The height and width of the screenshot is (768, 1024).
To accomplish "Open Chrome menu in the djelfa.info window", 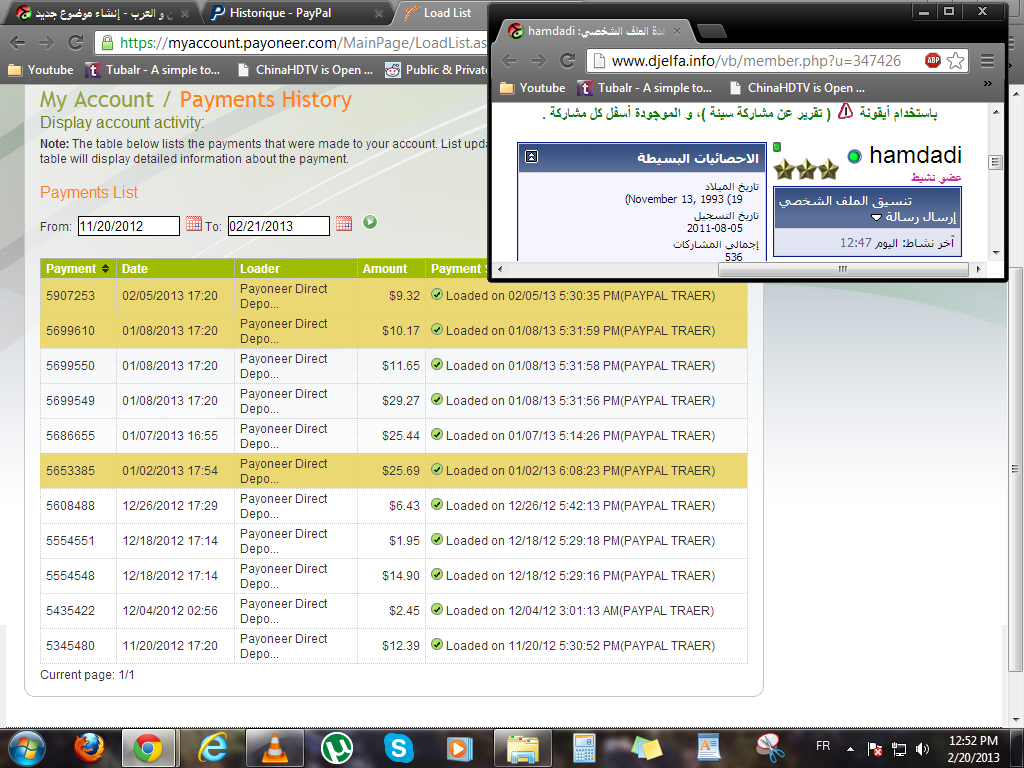I will 987,61.
